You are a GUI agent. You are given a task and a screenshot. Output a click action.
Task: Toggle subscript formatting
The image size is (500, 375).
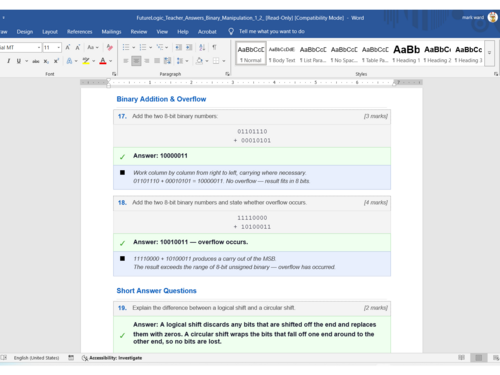46,61
